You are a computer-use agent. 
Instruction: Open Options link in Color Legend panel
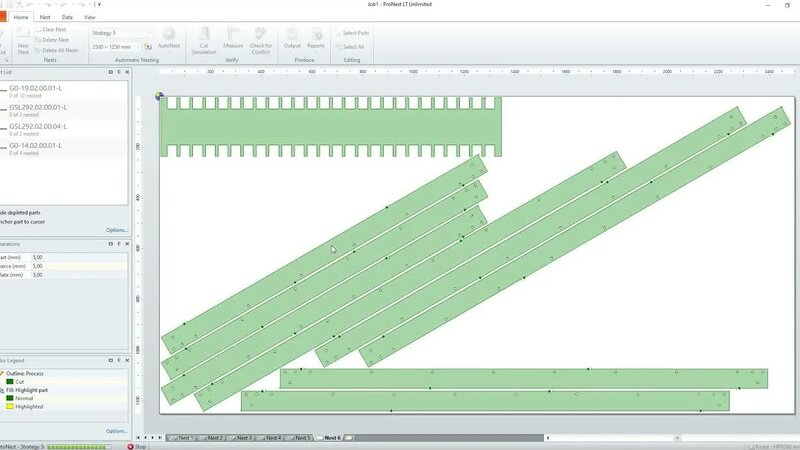point(116,431)
